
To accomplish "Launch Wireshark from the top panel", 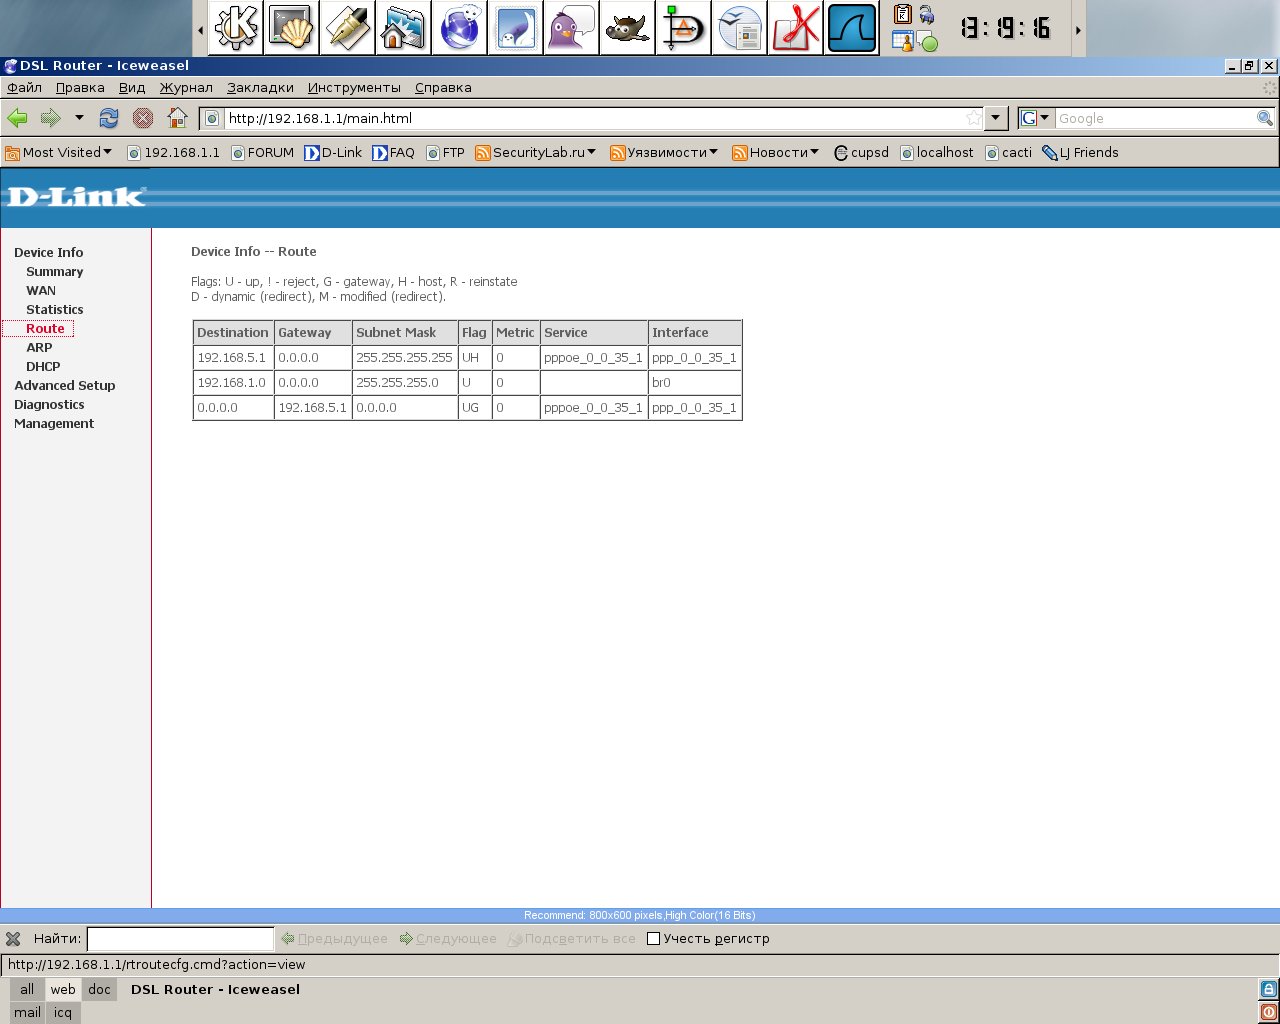I will (x=852, y=28).
